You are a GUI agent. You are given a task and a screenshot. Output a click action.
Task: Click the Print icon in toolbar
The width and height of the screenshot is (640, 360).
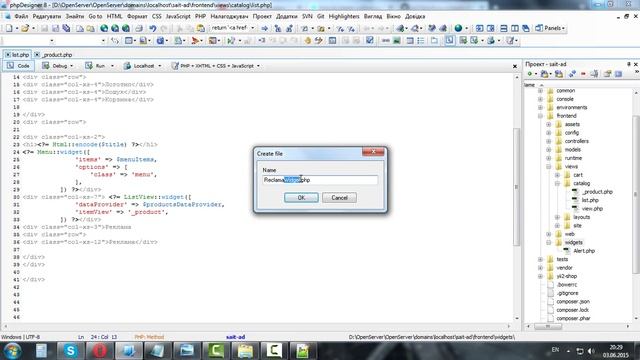(139, 28)
